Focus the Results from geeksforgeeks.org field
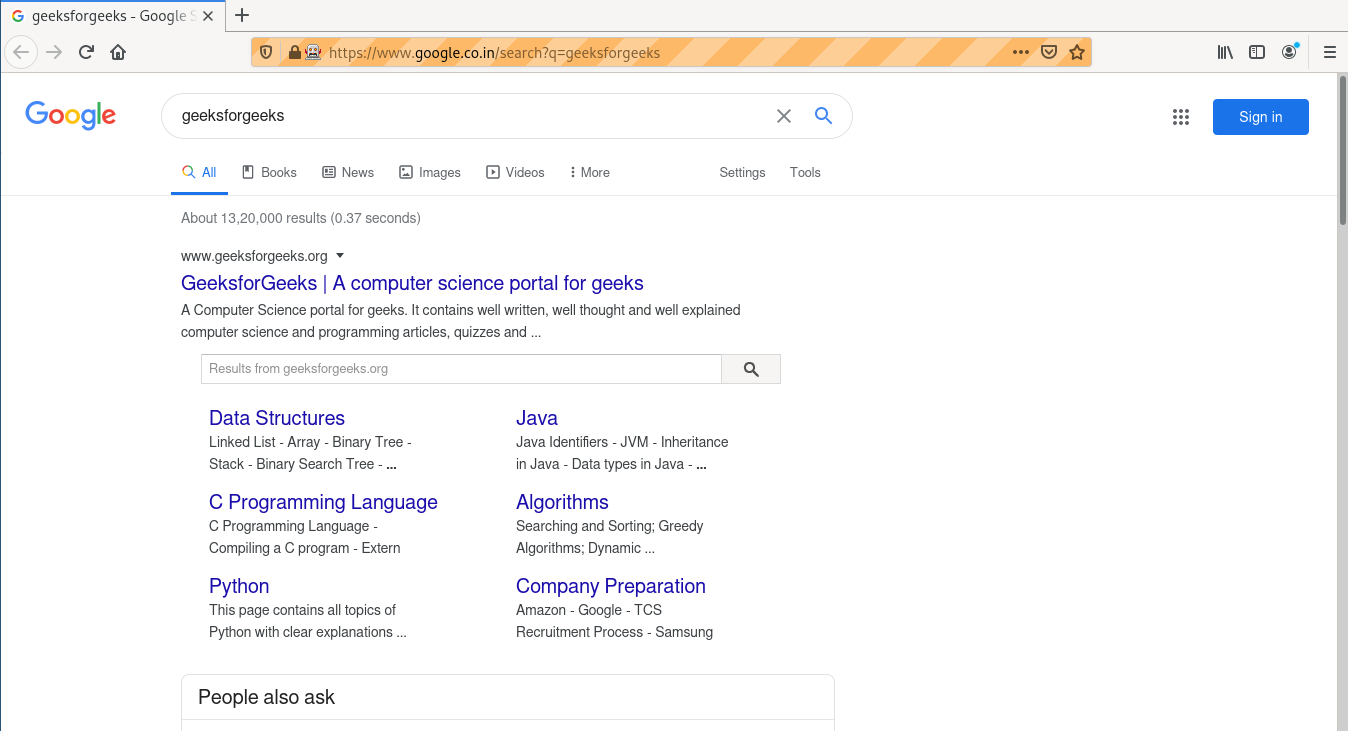This screenshot has height=731, width=1348. 461,369
